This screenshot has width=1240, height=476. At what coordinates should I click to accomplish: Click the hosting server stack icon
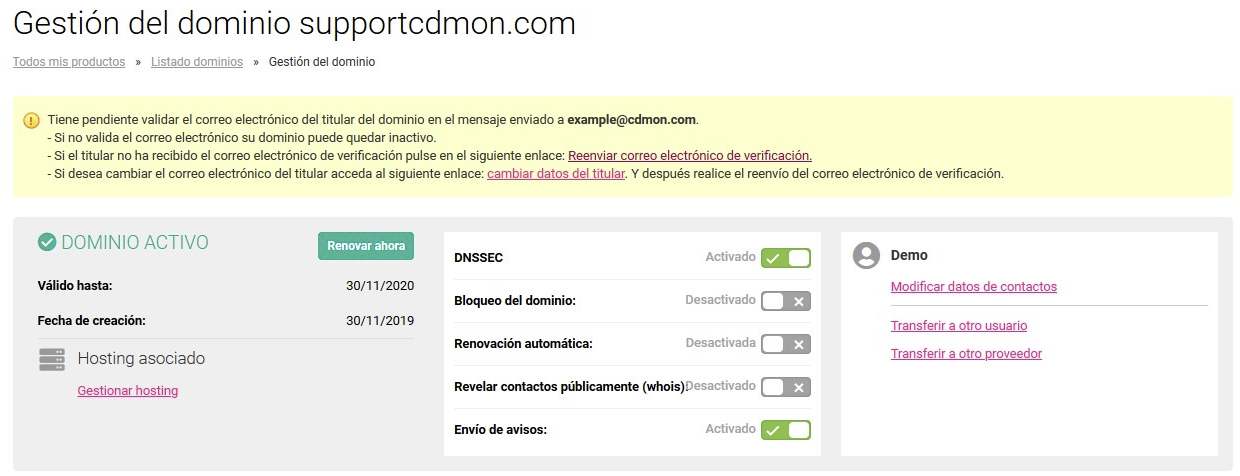pyautogui.click(x=52, y=359)
